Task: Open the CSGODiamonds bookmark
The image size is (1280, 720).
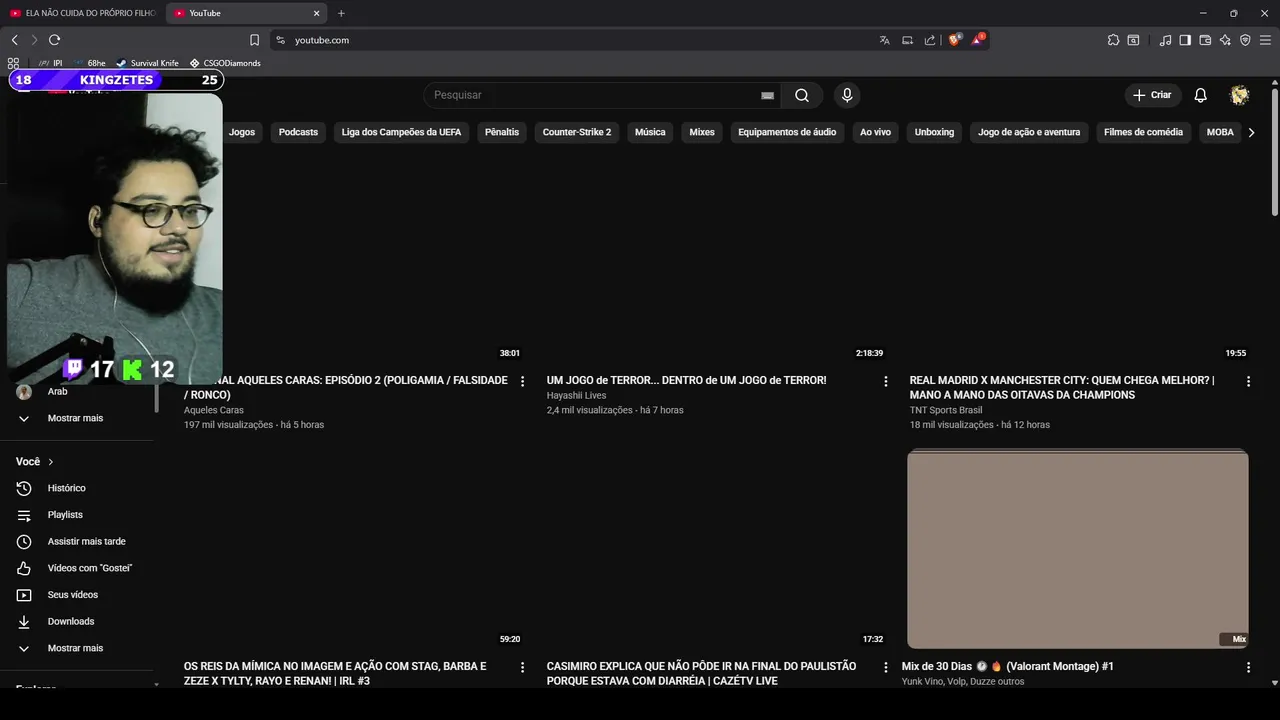Action: pyautogui.click(x=225, y=63)
